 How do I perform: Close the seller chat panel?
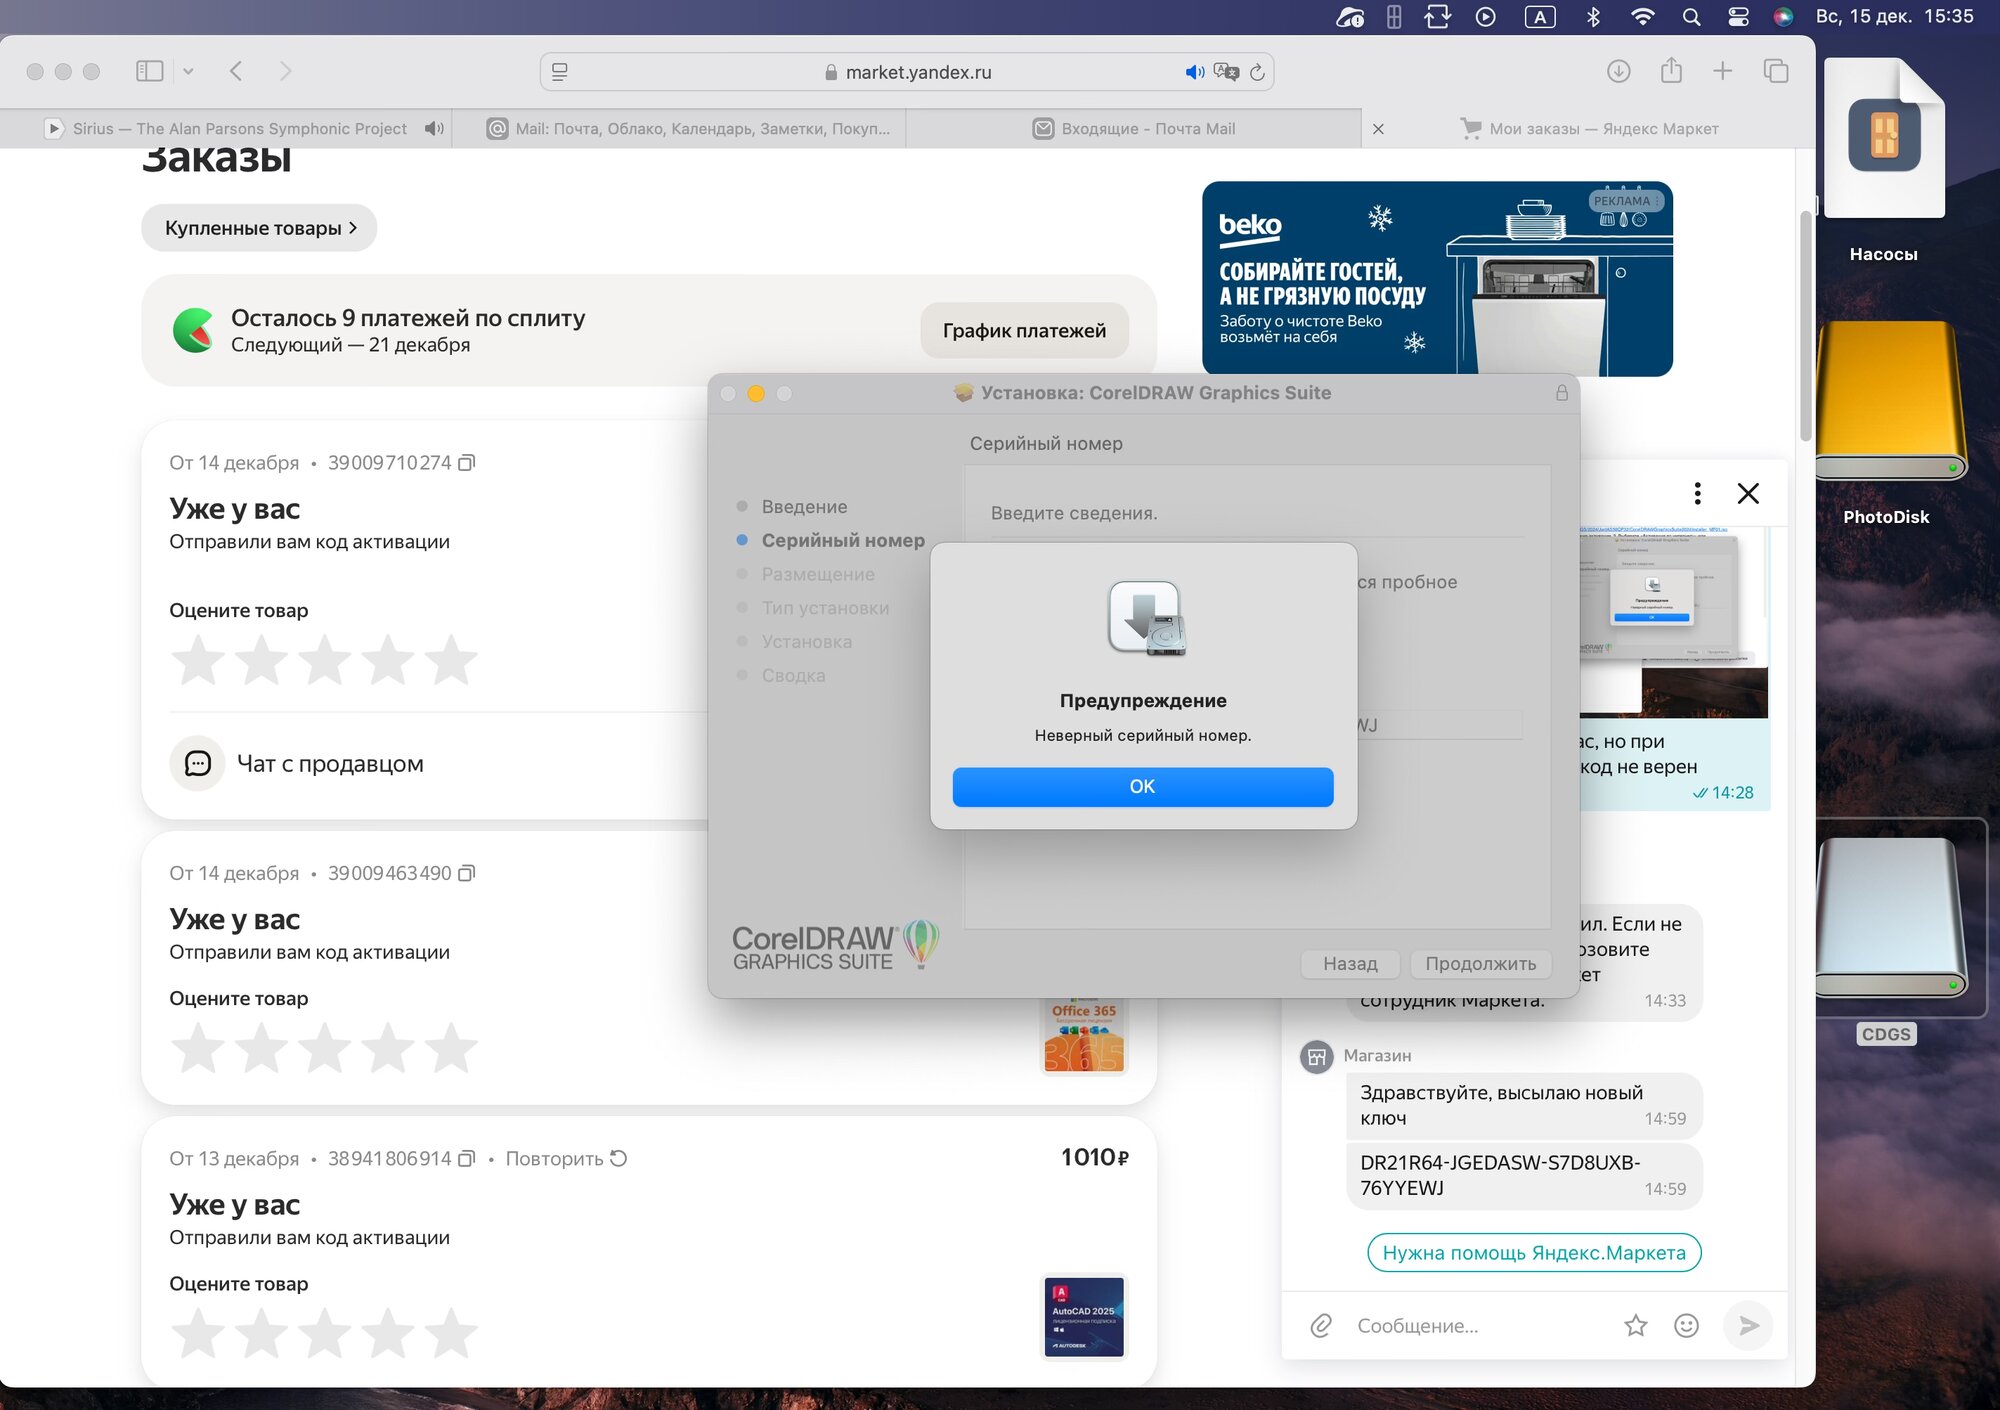click(x=1748, y=493)
